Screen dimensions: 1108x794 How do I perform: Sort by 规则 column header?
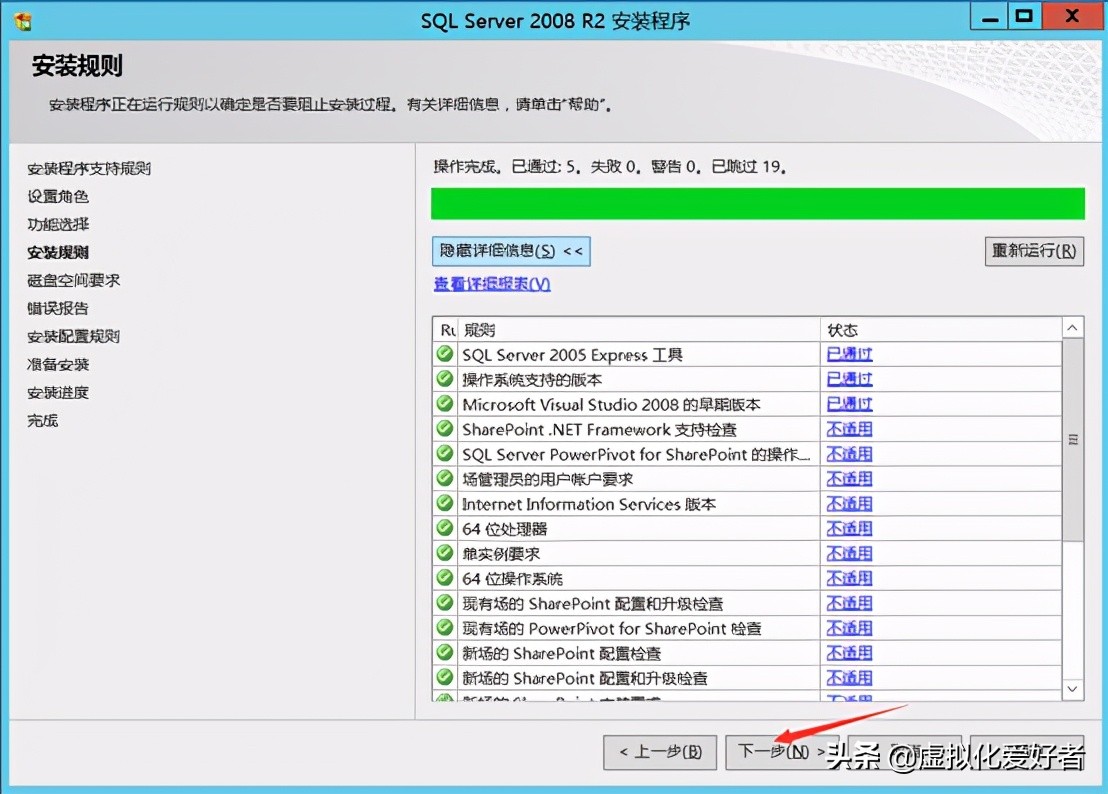click(x=639, y=330)
